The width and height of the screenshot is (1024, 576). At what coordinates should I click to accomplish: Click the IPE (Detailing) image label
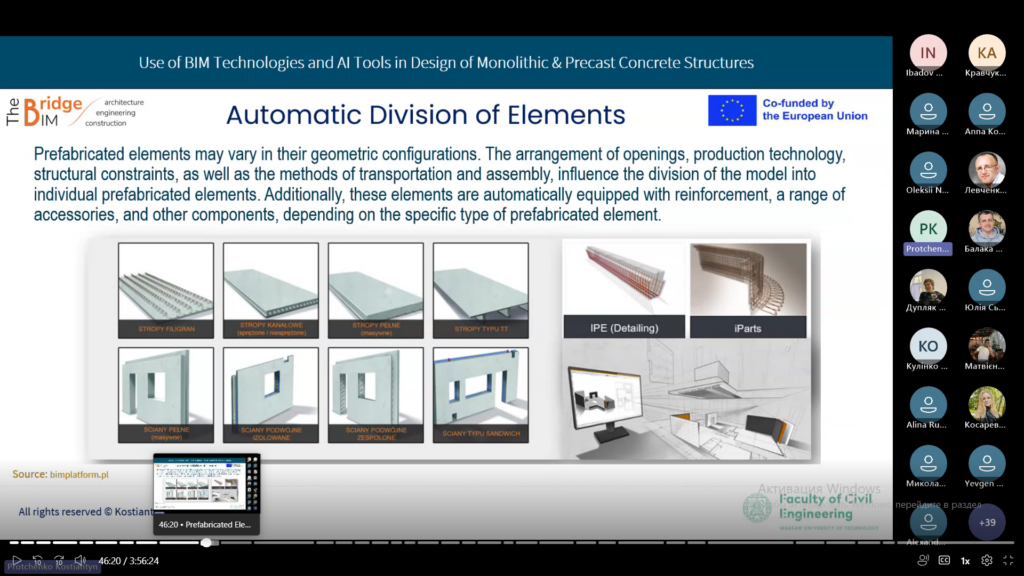point(623,327)
